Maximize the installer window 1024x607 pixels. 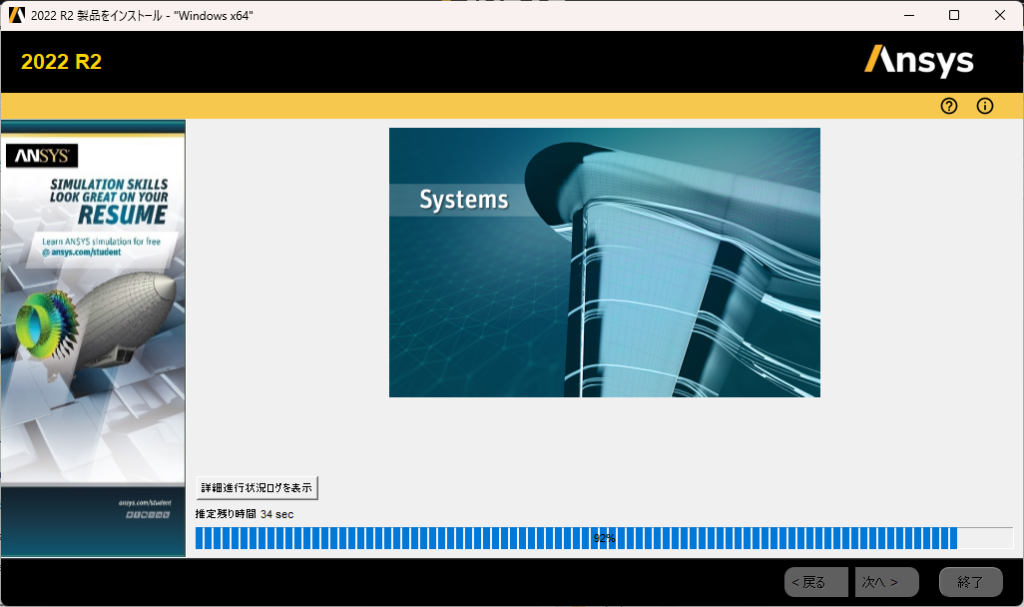point(954,15)
